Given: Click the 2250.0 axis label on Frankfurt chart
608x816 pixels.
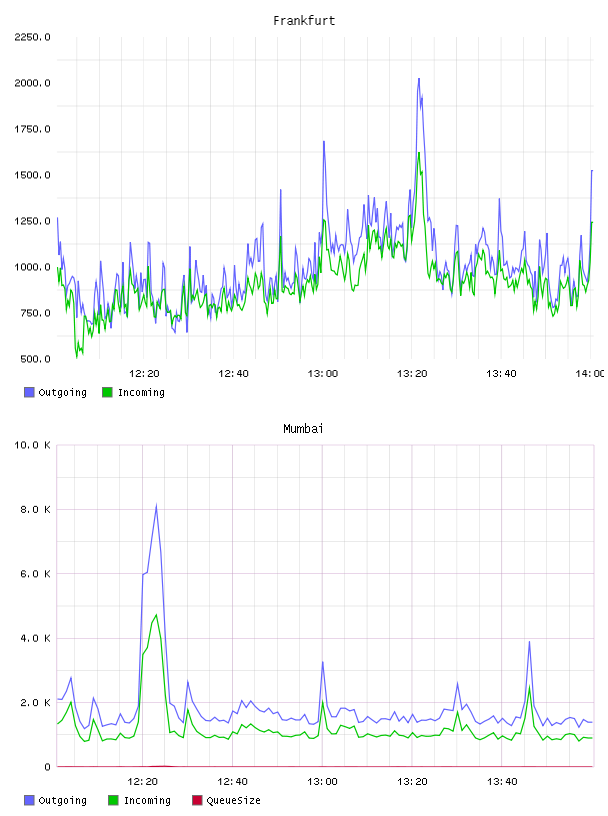Looking at the screenshot, I should coord(32,37).
